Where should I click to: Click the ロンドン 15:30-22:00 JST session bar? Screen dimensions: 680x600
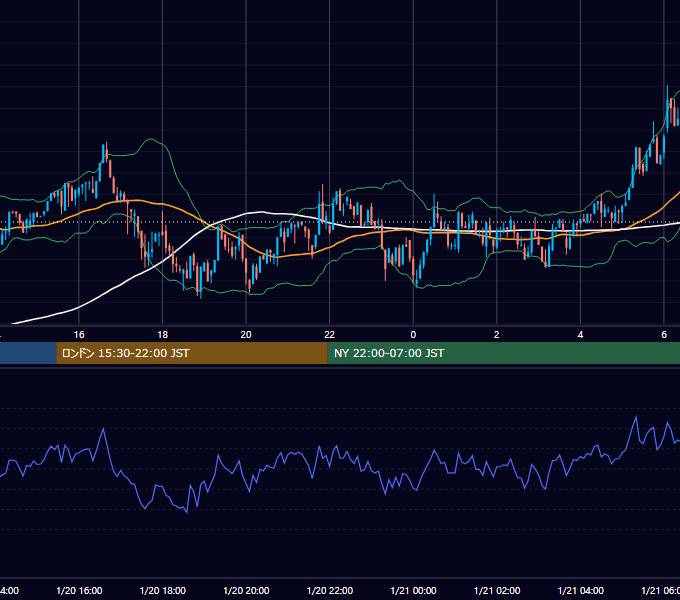pos(192,353)
